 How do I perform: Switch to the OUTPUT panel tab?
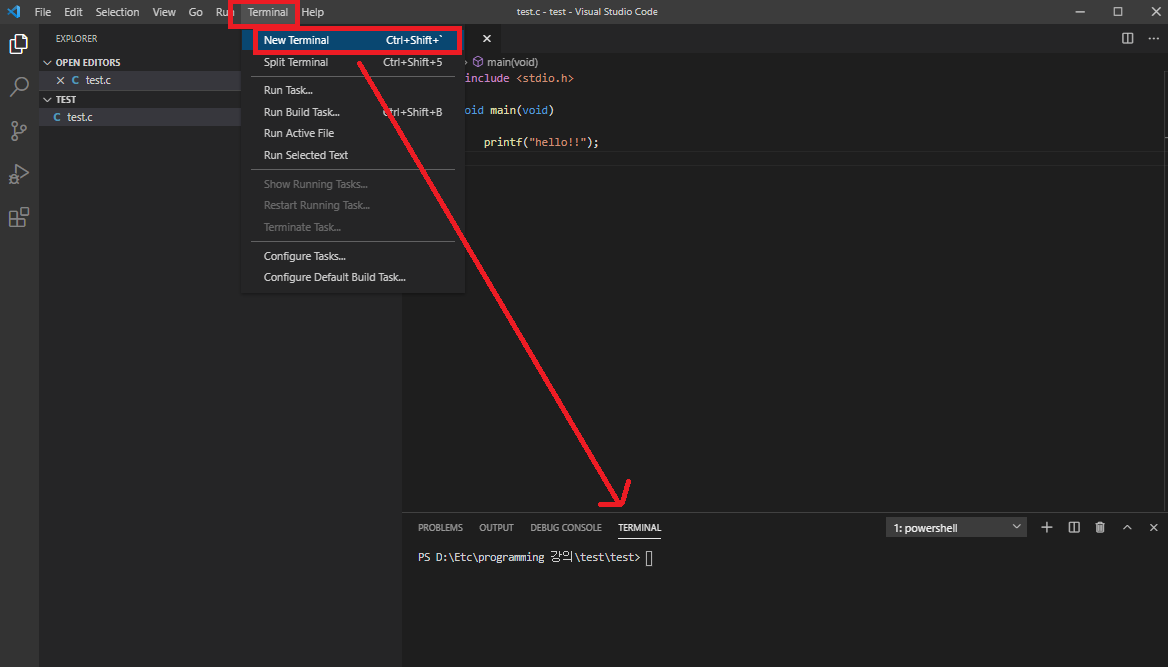click(x=496, y=528)
